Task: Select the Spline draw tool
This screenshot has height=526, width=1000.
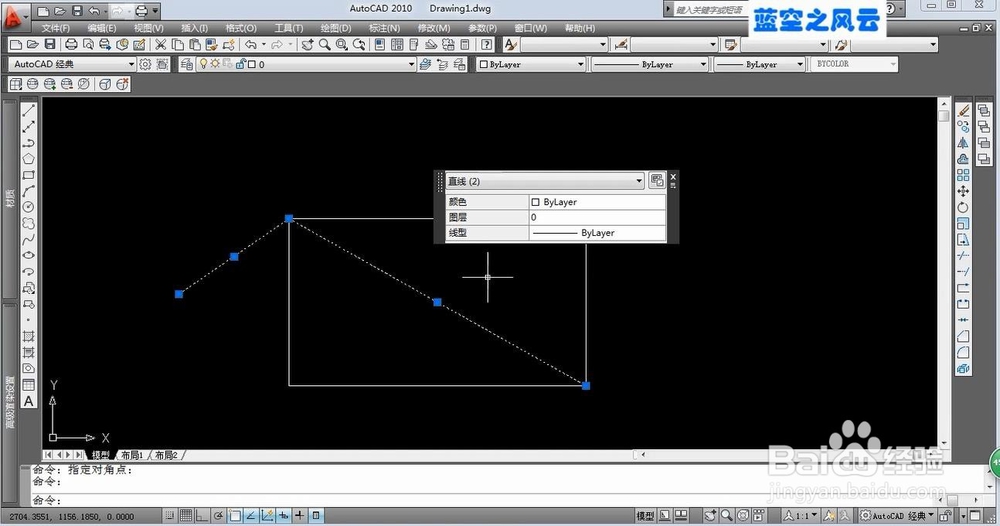Action: click(x=29, y=239)
